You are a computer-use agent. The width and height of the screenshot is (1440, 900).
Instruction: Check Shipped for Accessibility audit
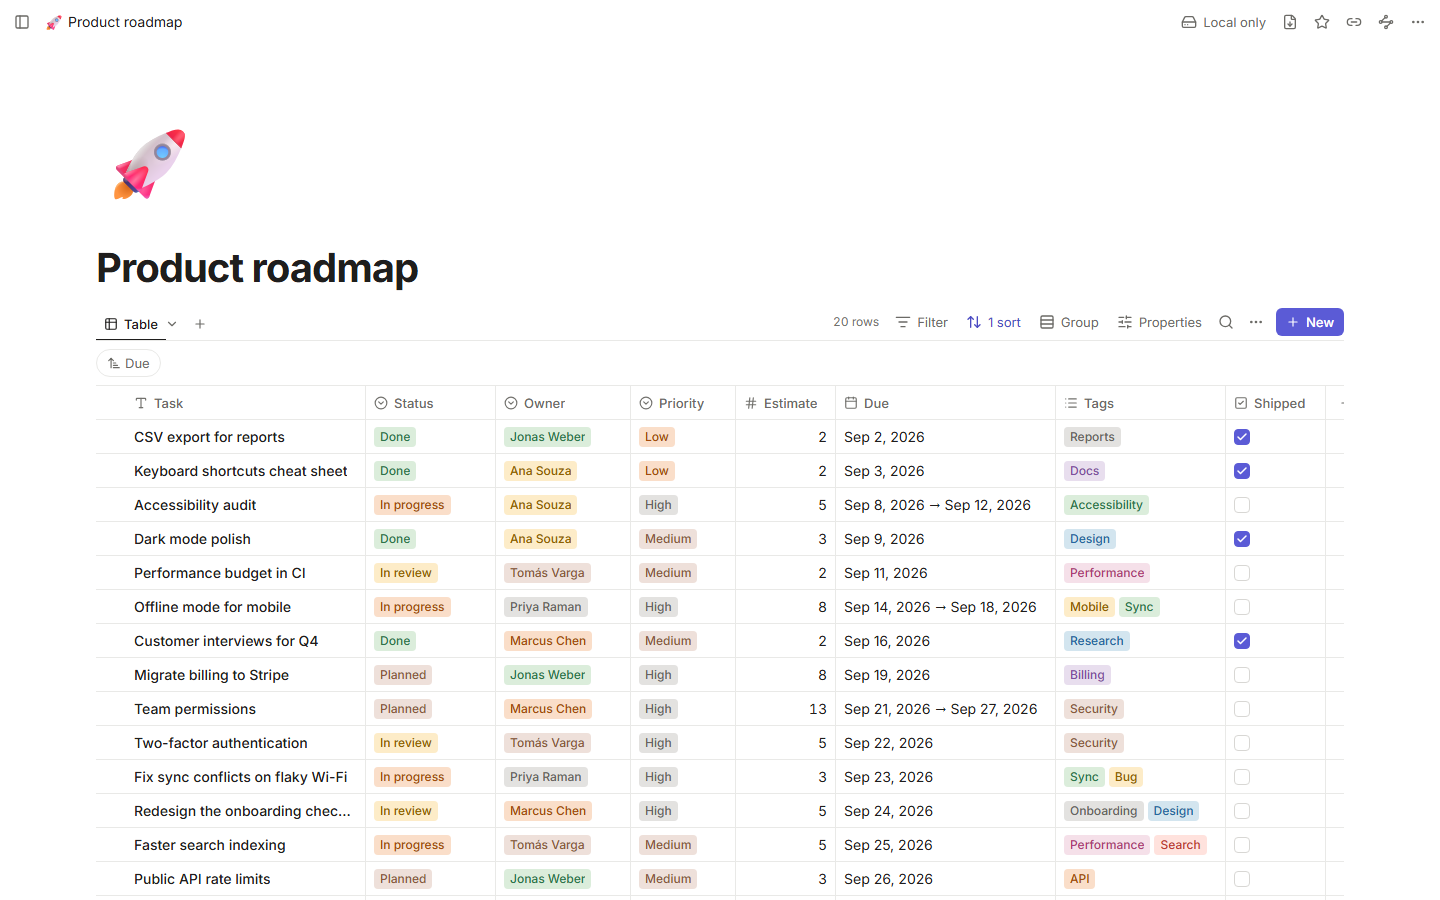point(1242,505)
